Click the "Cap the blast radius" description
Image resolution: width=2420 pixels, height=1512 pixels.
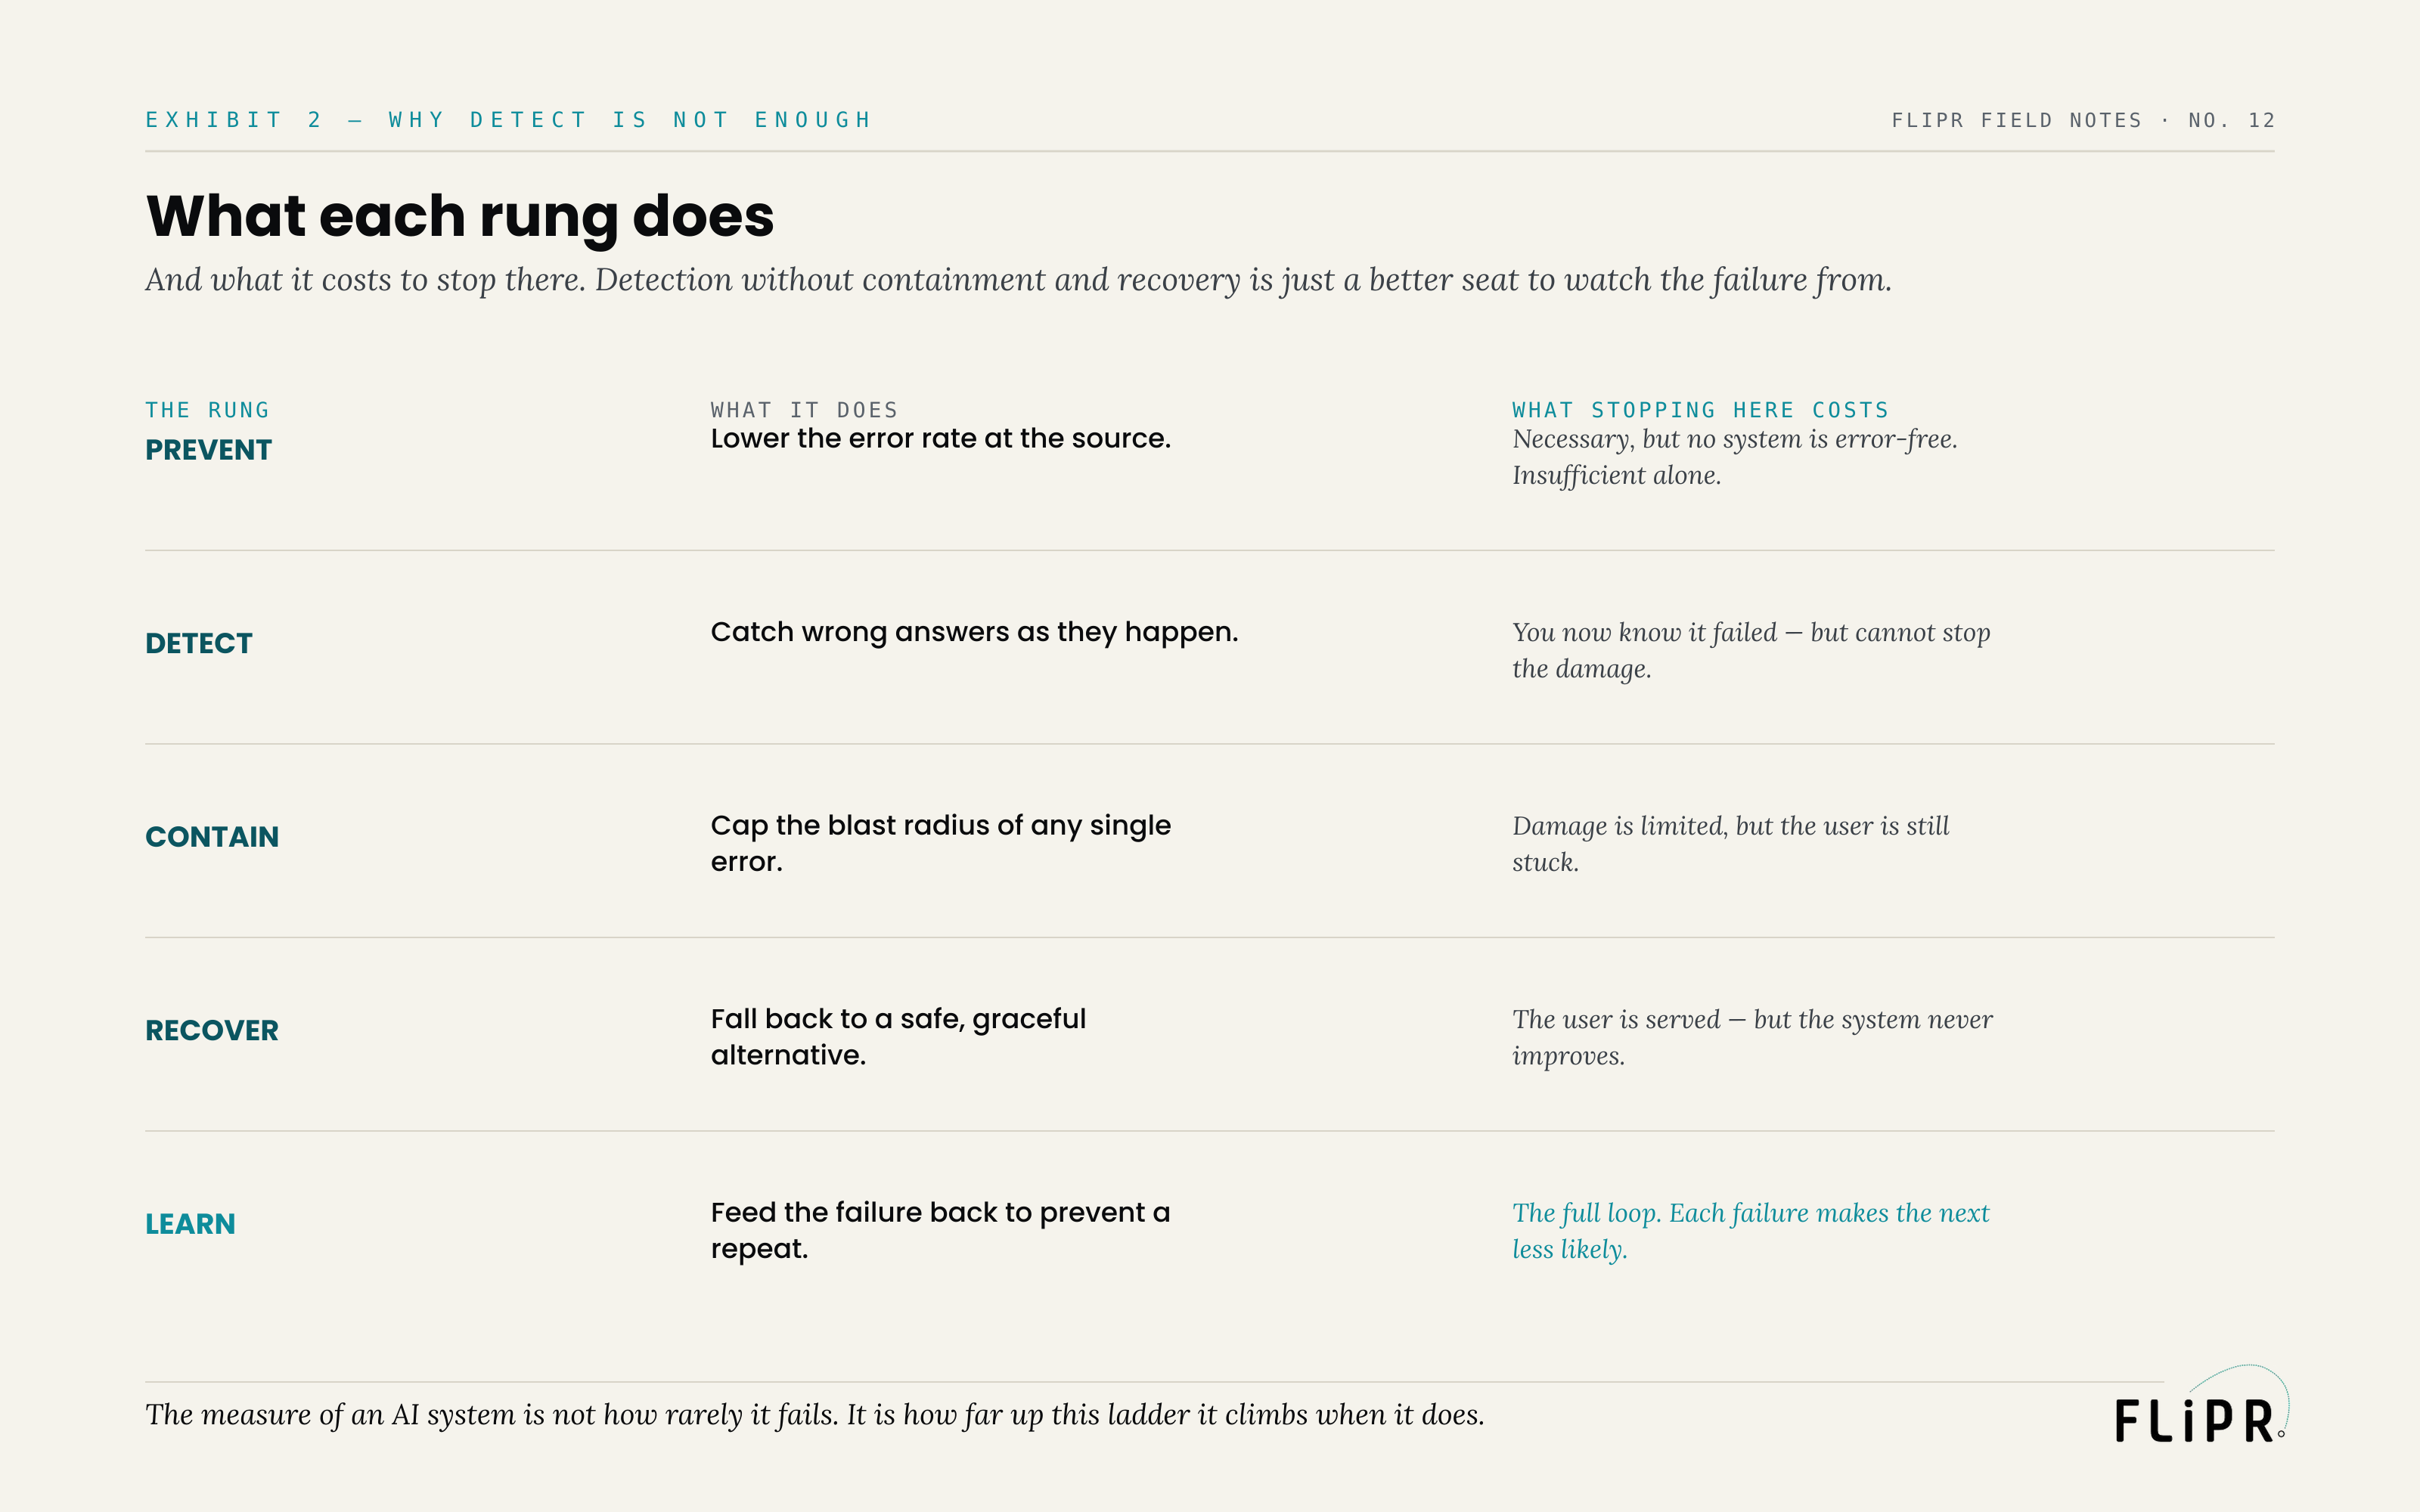[941, 843]
